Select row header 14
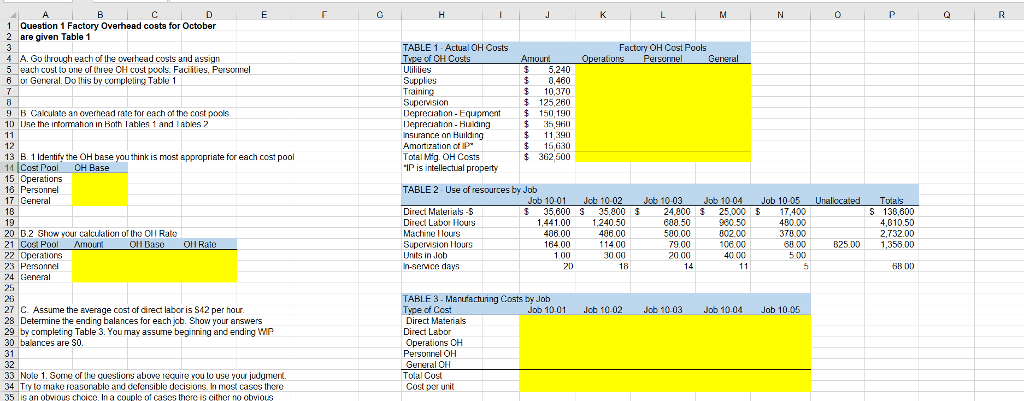 [x=9, y=168]
